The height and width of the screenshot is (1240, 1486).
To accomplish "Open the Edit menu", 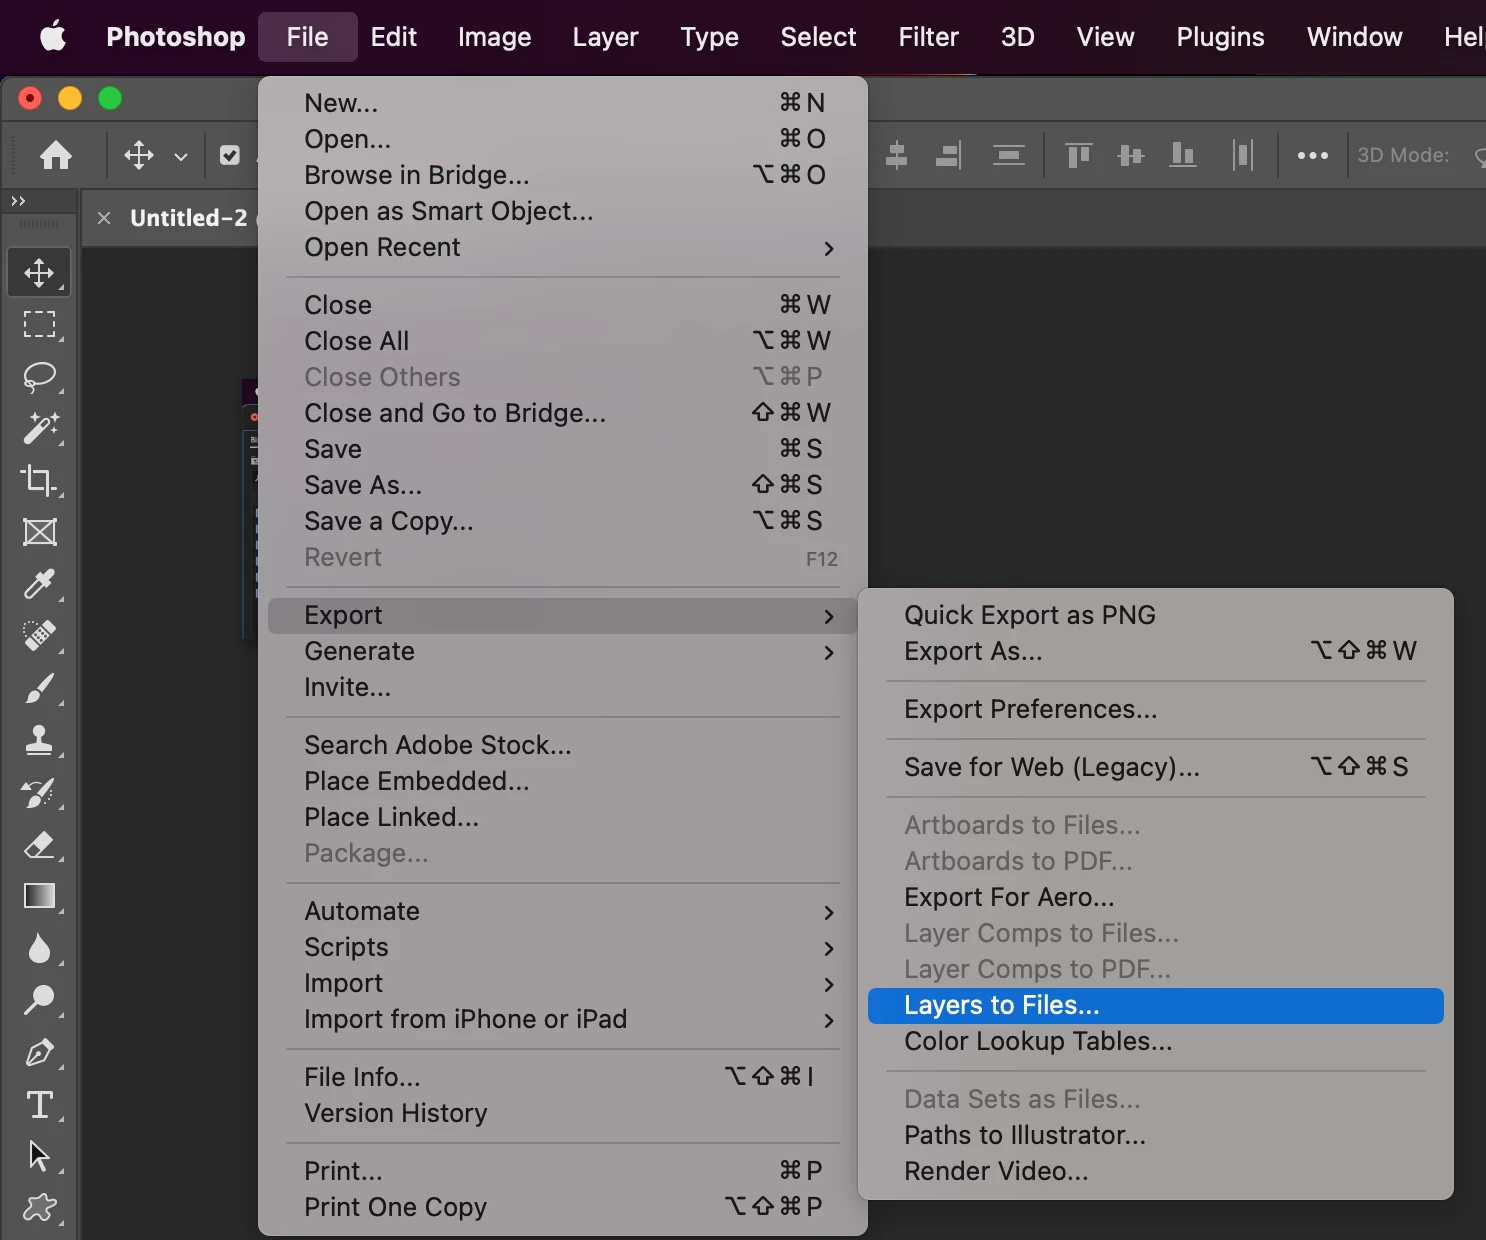I will coord(394,37).
